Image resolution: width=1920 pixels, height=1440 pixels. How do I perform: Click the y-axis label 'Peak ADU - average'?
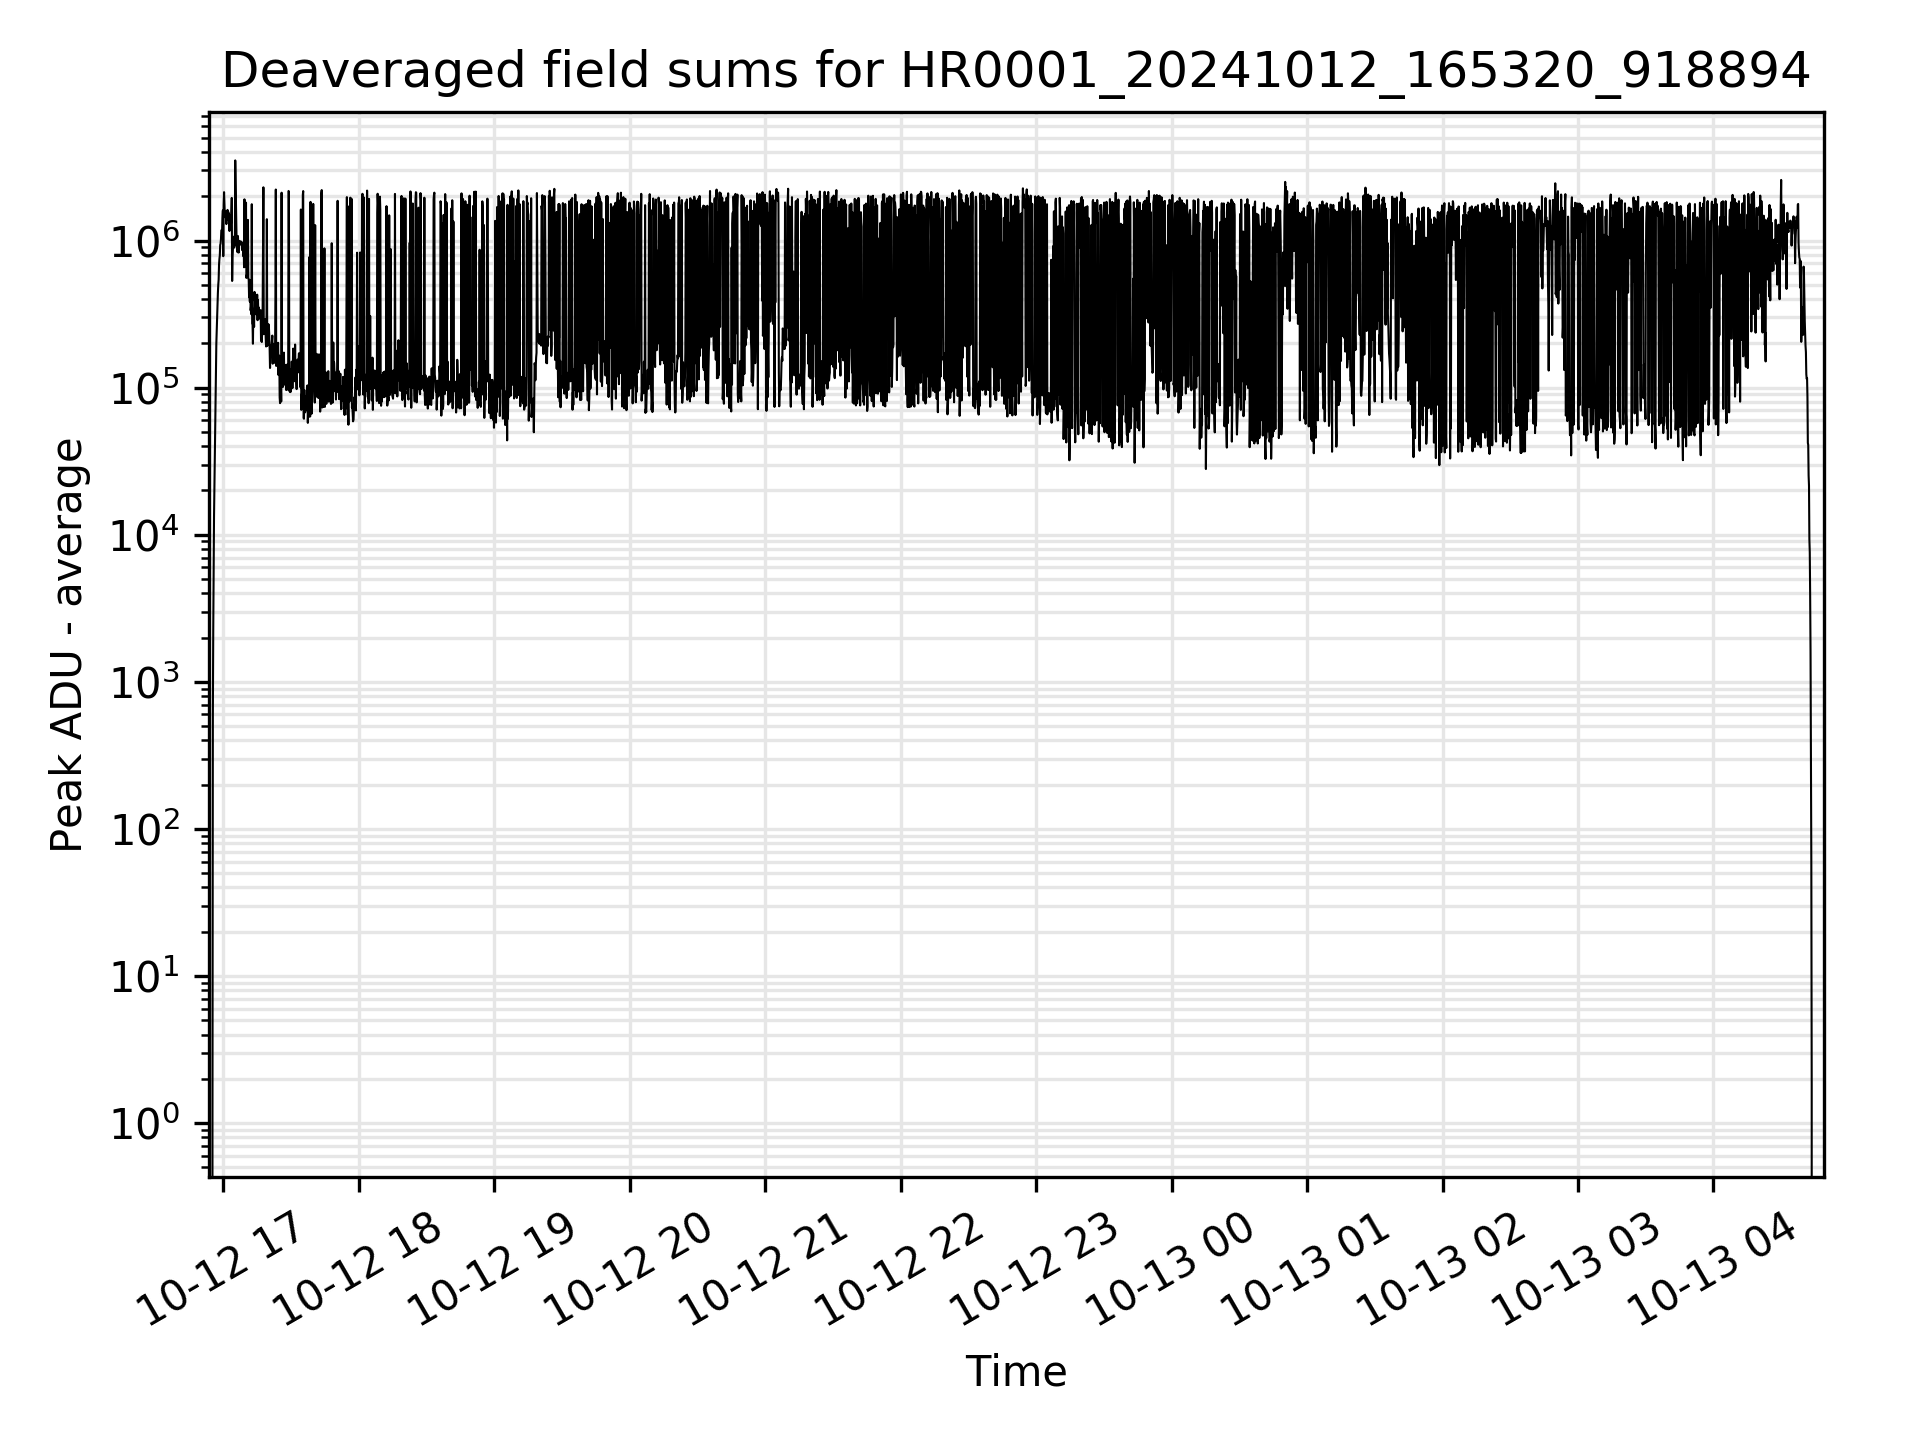pos(67,645)
